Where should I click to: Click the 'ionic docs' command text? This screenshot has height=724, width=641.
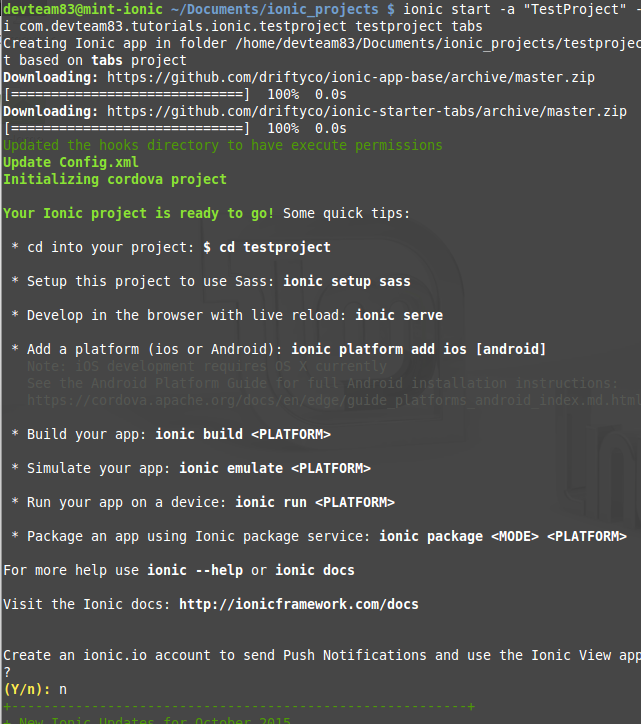click(x=315, y=570)
